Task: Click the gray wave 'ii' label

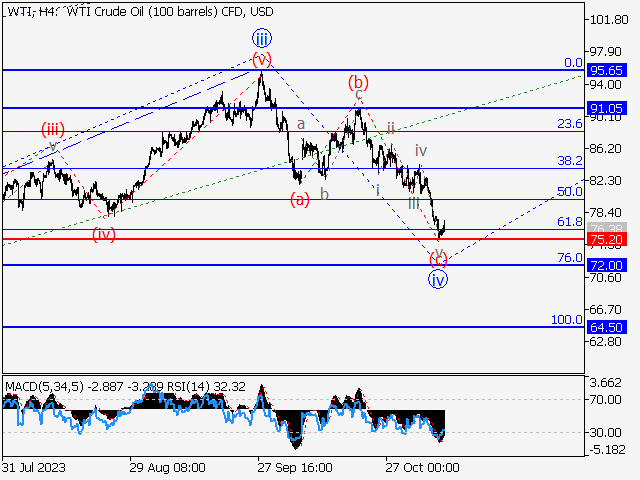Action: coord(391,128)
